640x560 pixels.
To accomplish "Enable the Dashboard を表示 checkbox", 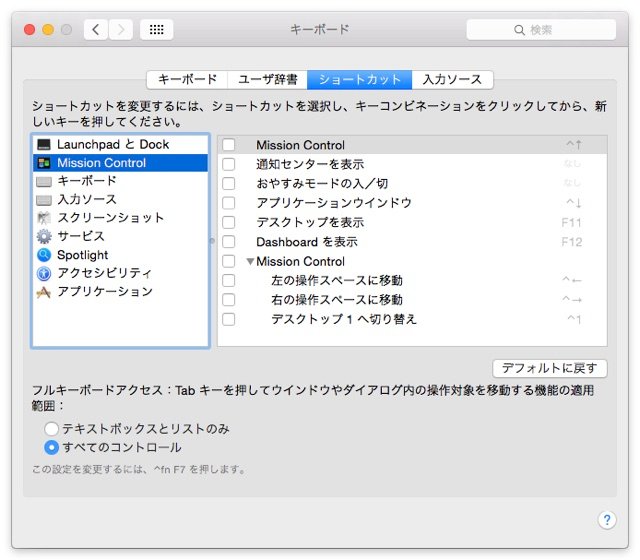I will pyautogui.click(x=229, y=242).
